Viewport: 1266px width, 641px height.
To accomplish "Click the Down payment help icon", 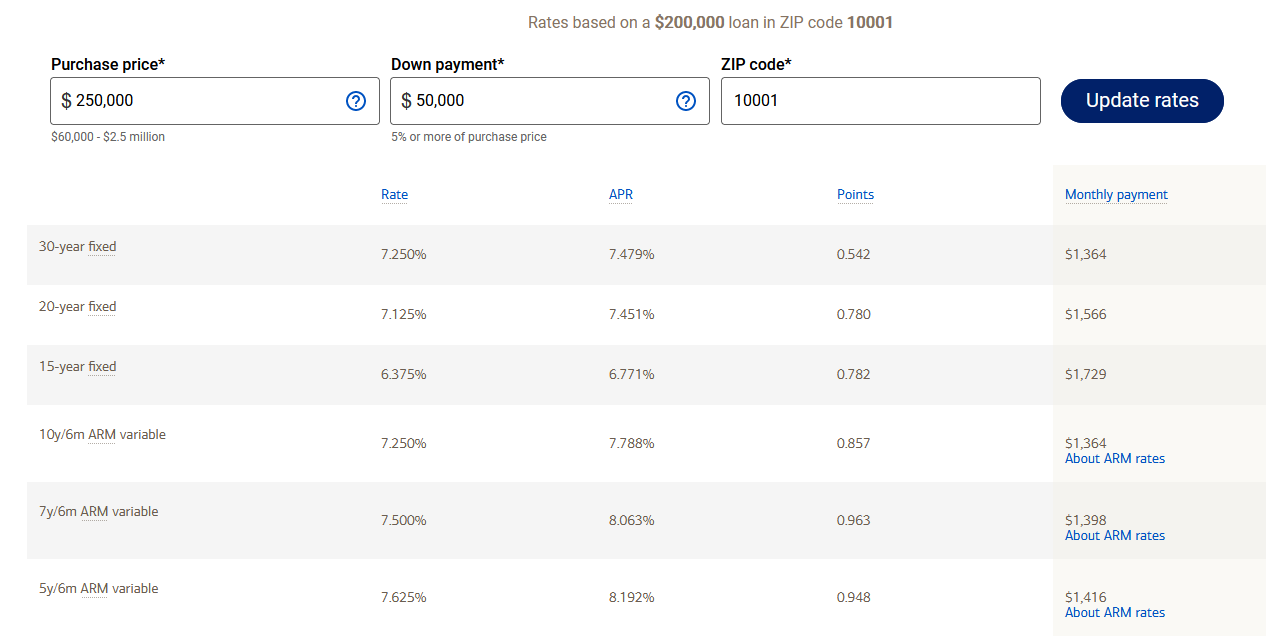I will point(686,101).
